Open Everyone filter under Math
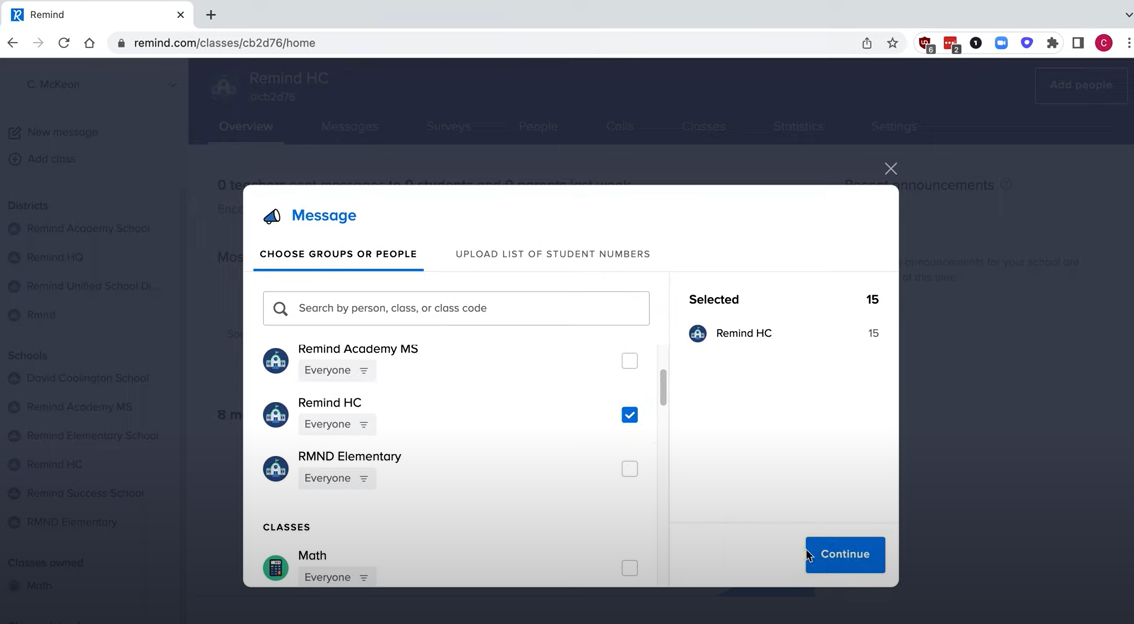Image resolution: width=1134 pixels, height=624 pixels. click(x=336, y=577)
